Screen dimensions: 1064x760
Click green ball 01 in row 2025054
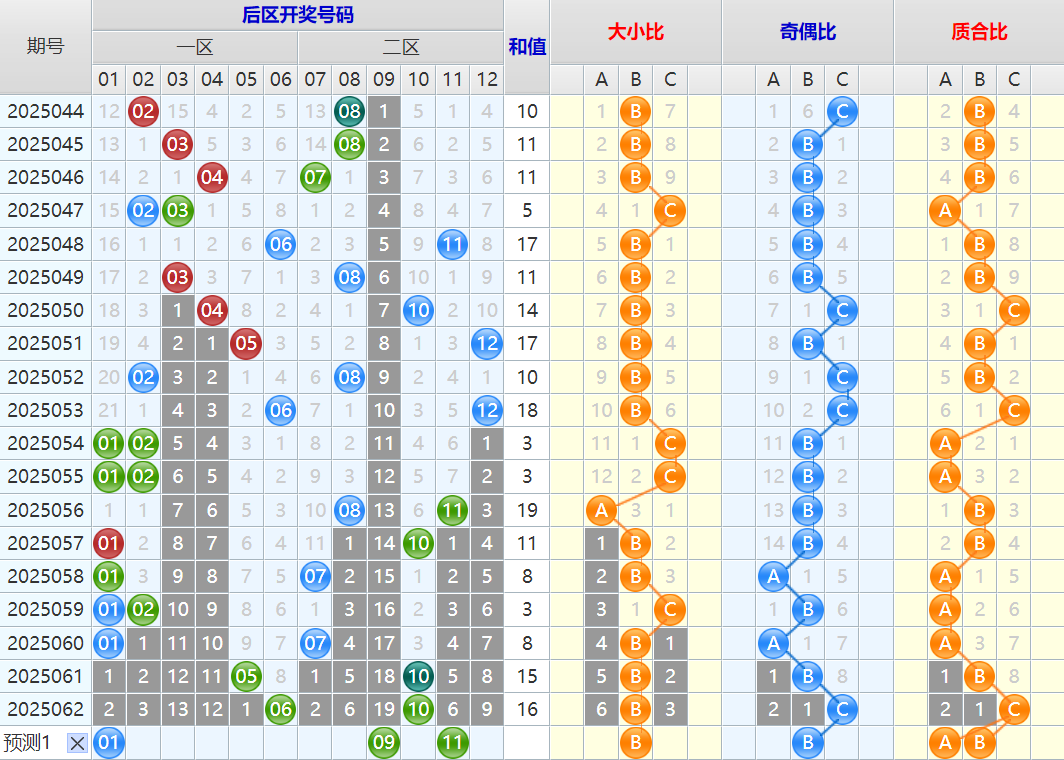[109, 444]
